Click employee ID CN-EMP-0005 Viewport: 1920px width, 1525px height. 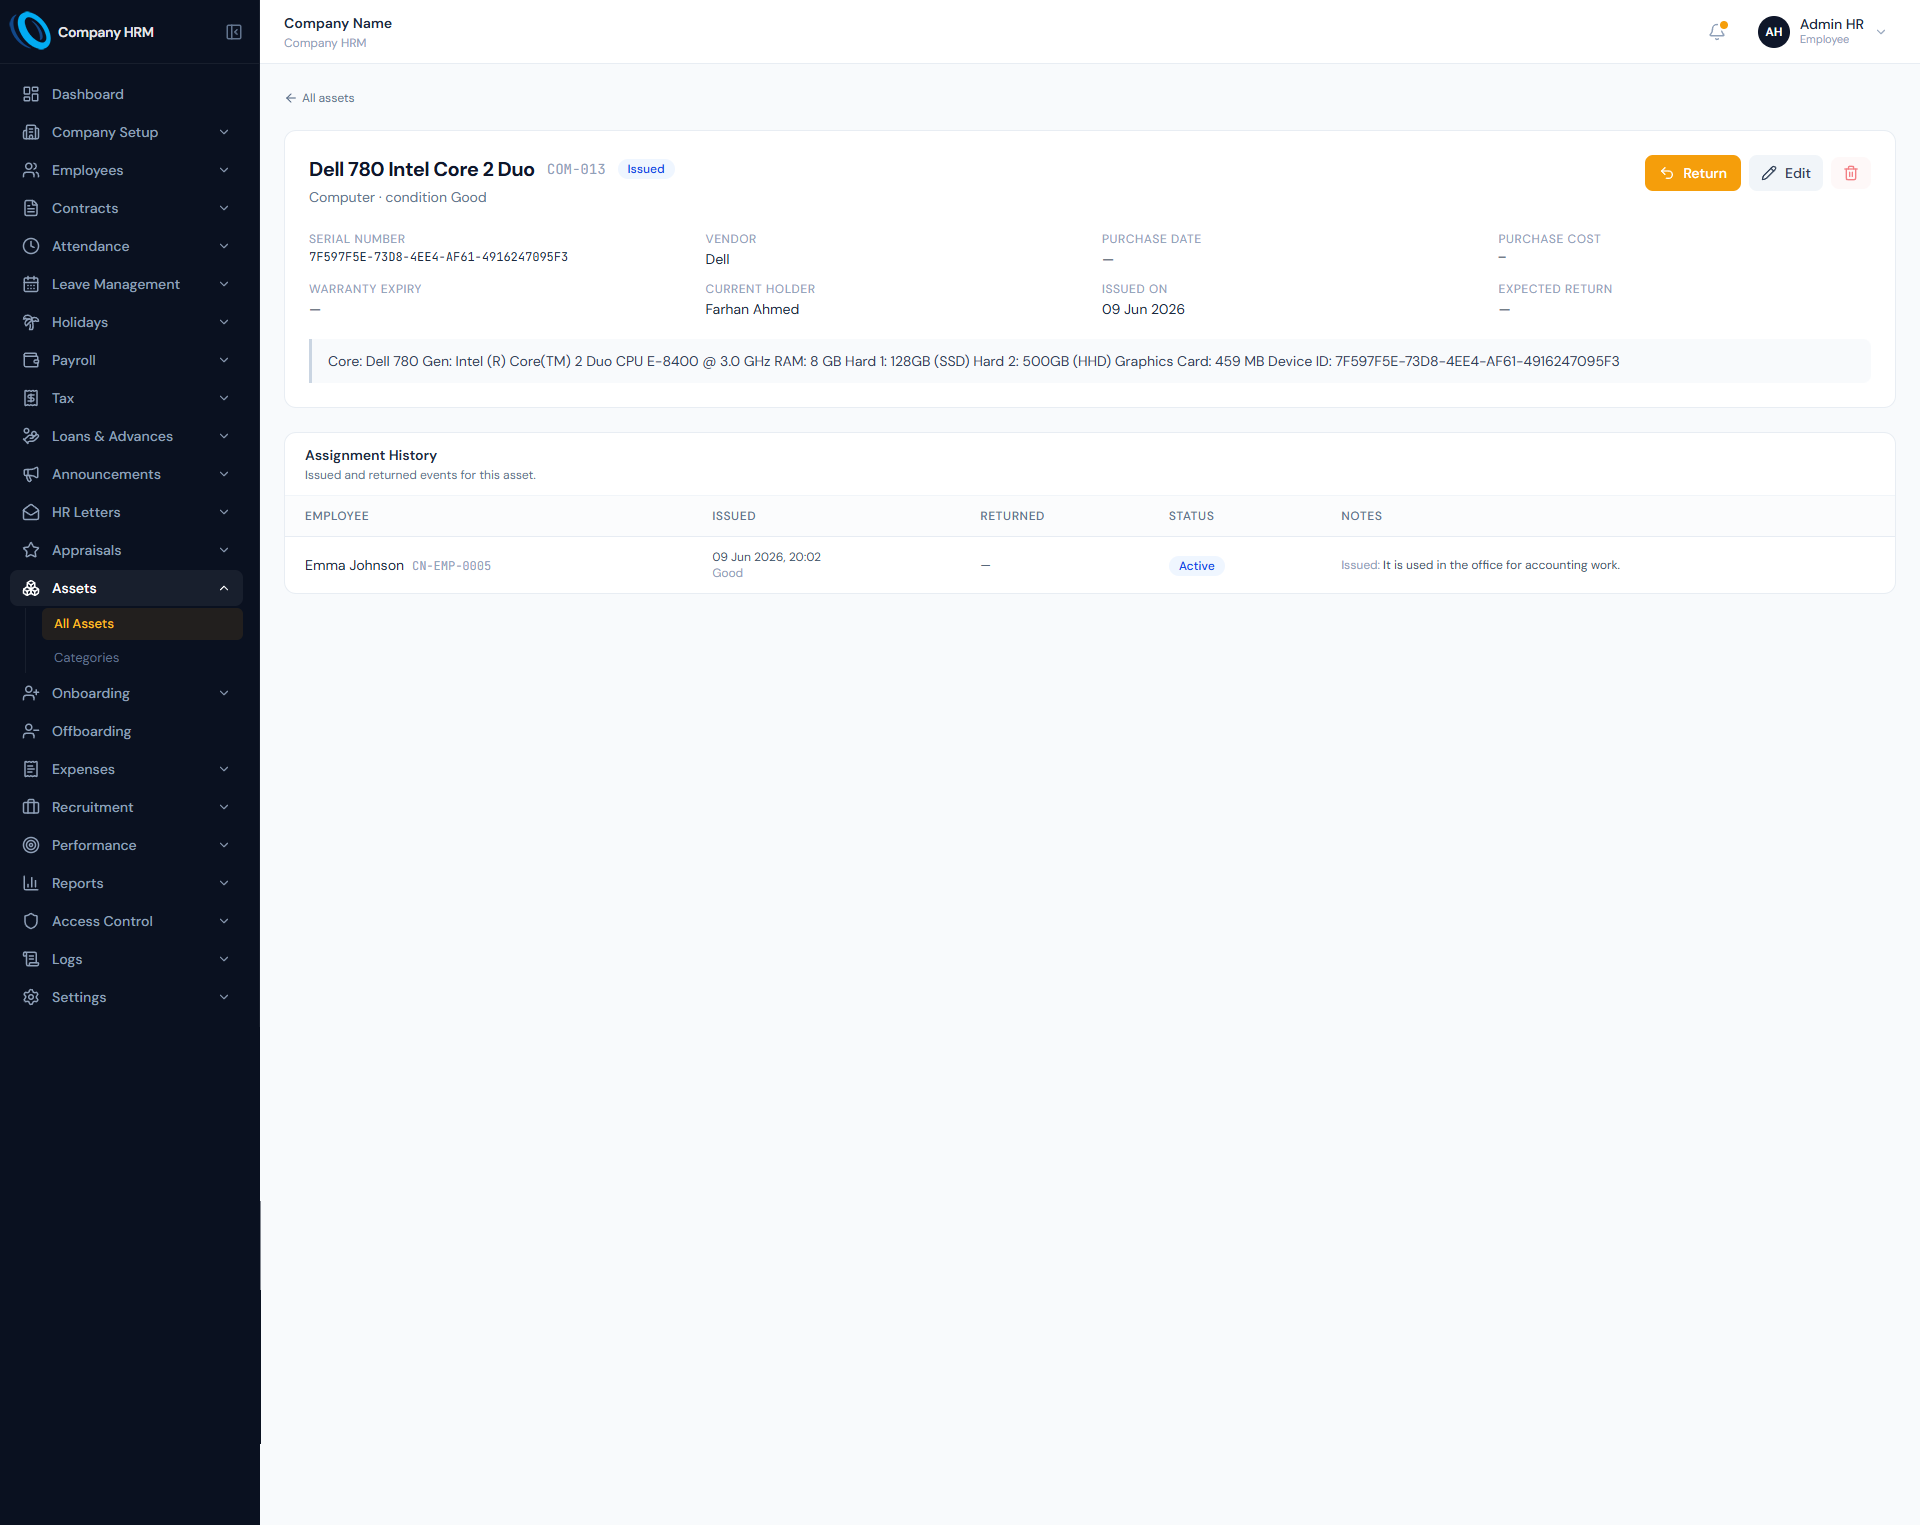click(451, 566)
